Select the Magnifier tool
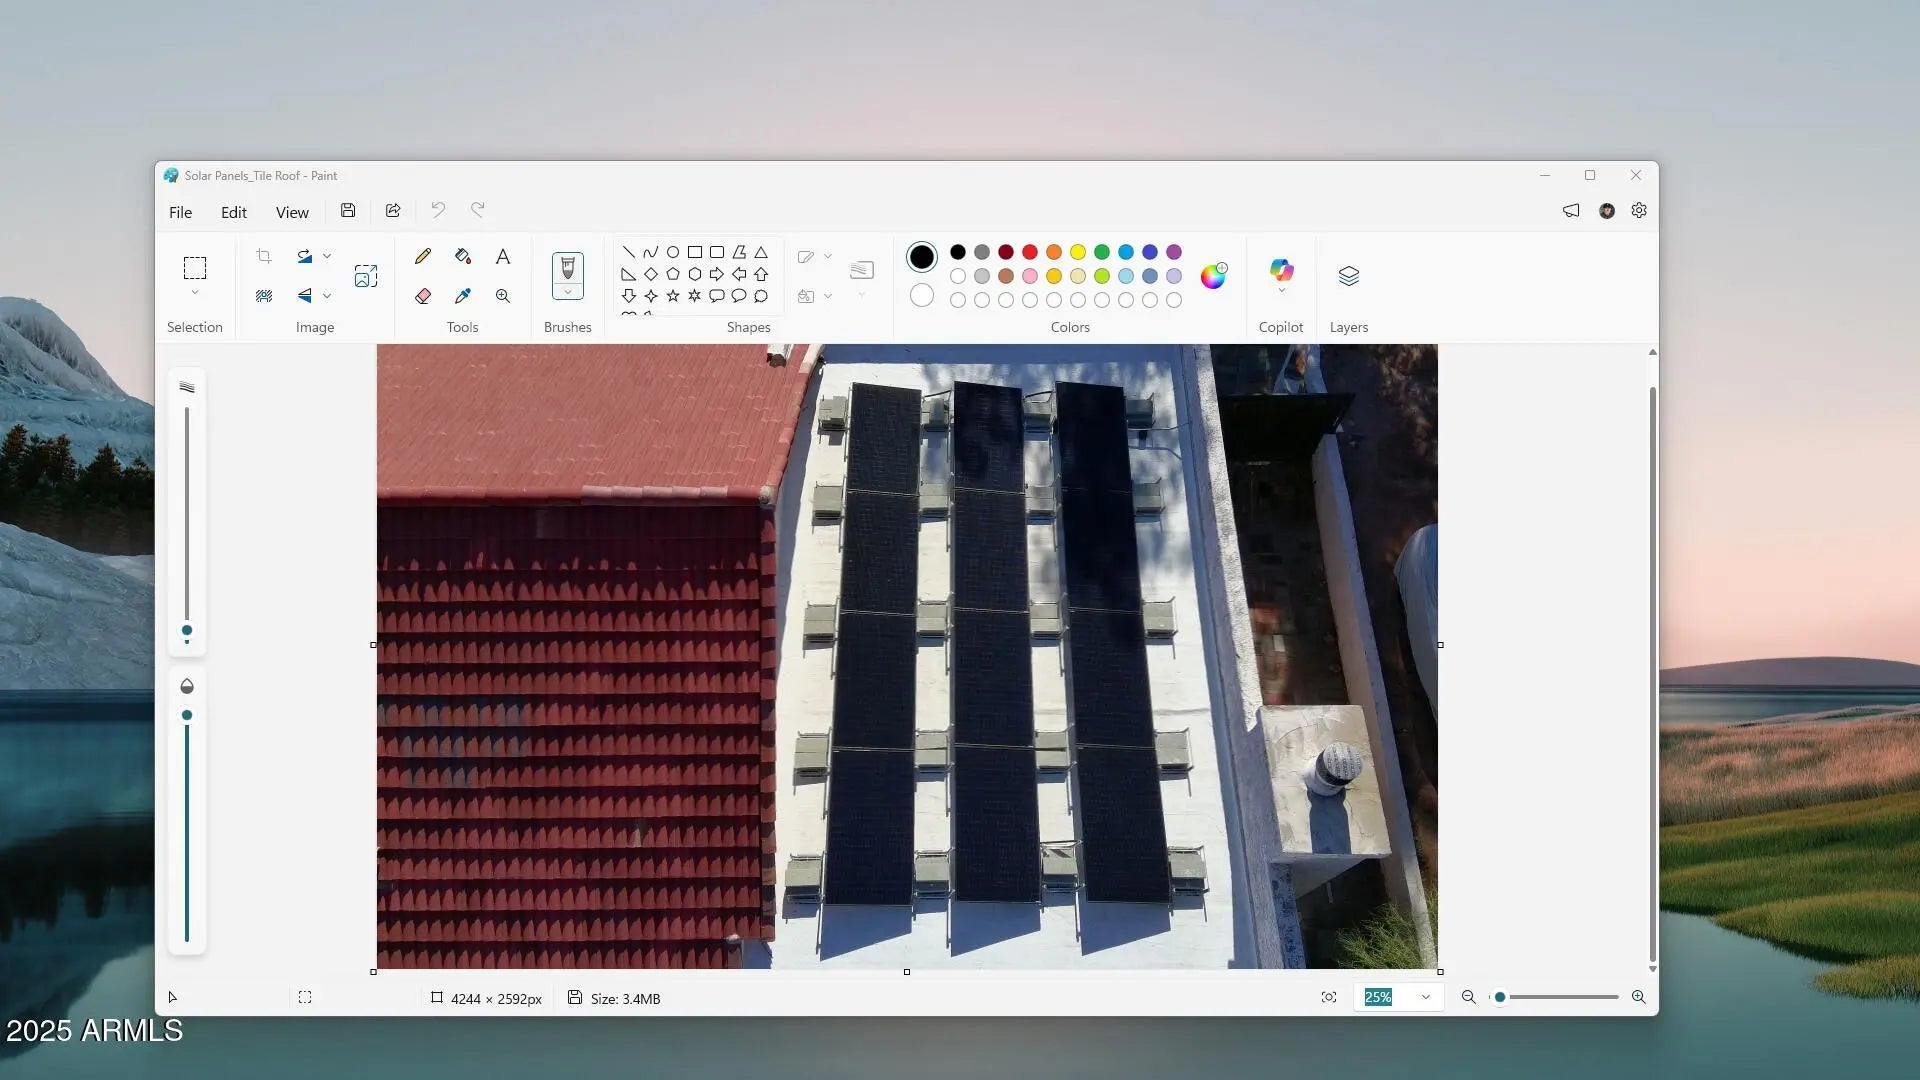The height and width of the screenshot is (1080, 1920). 503,296
